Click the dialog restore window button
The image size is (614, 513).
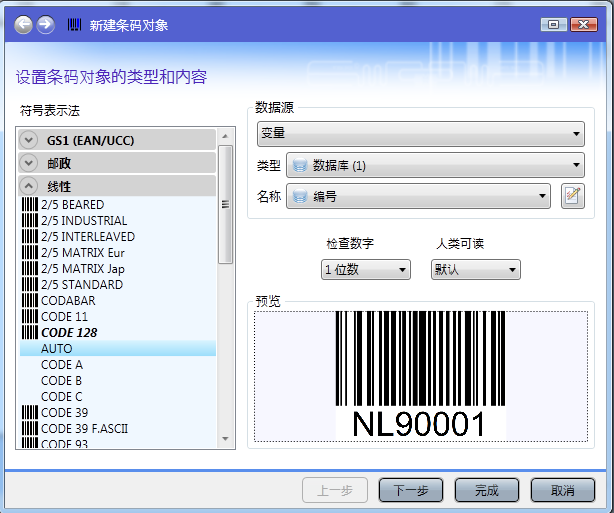tap(553, 25)
